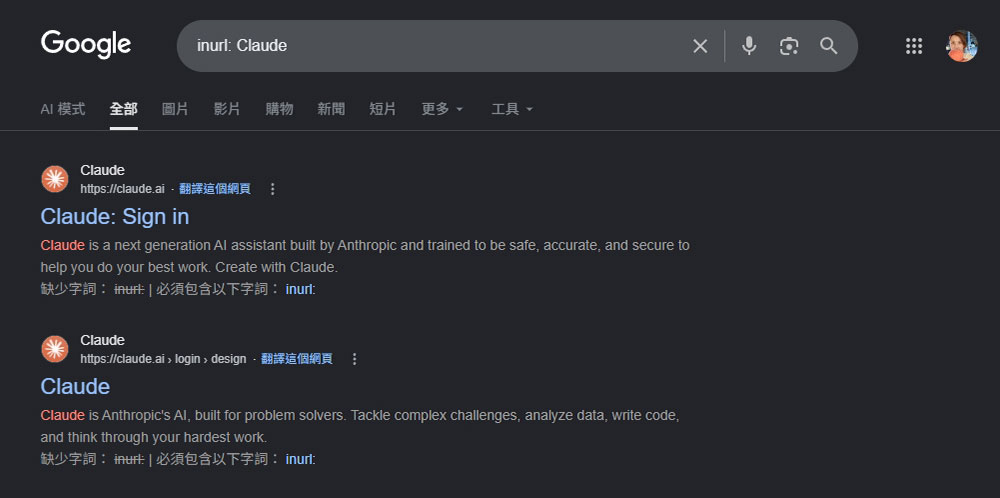Click 翻譯這個網頁 for first result
Image resolution: width=1000 pixels, height=498 pixels.
click(x=215, y=189)
